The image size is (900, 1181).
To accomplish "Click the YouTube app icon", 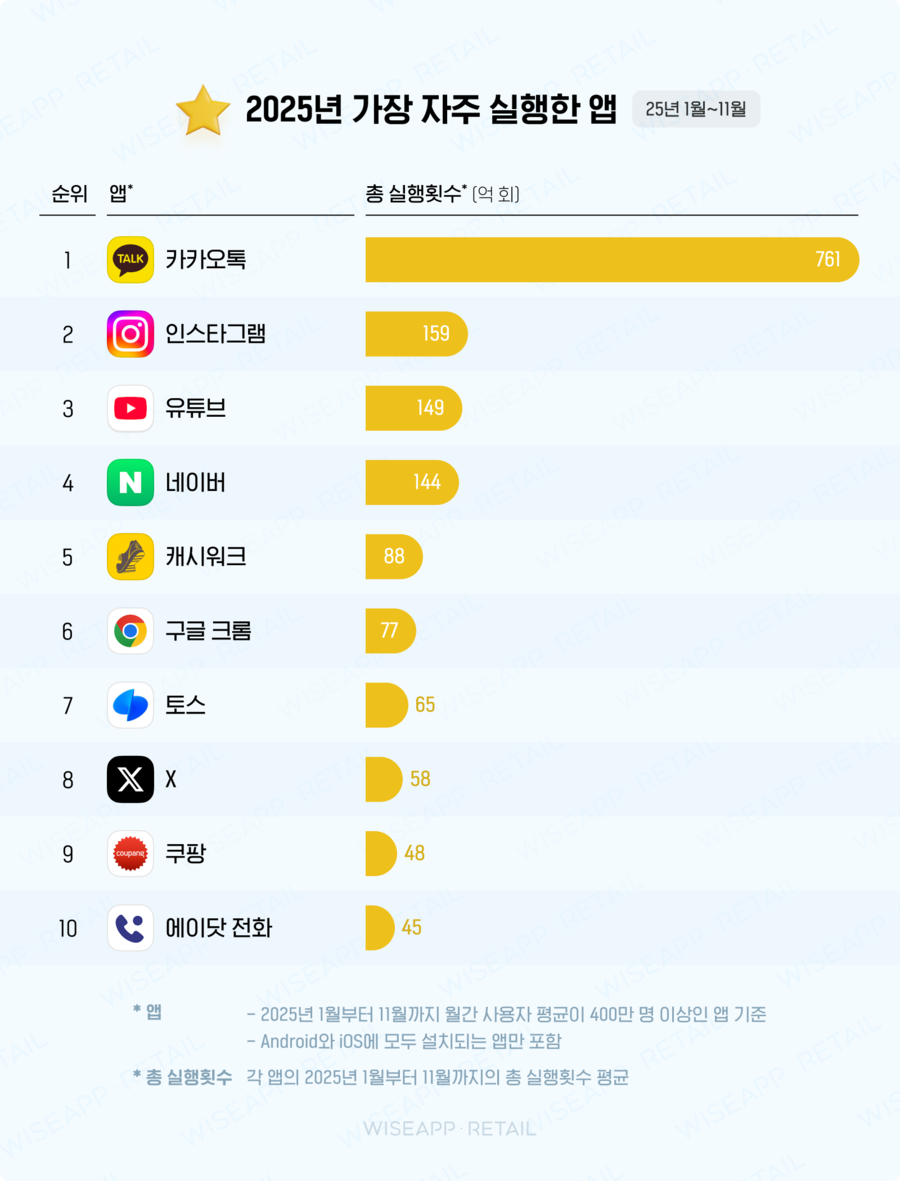I will [130, 408].
